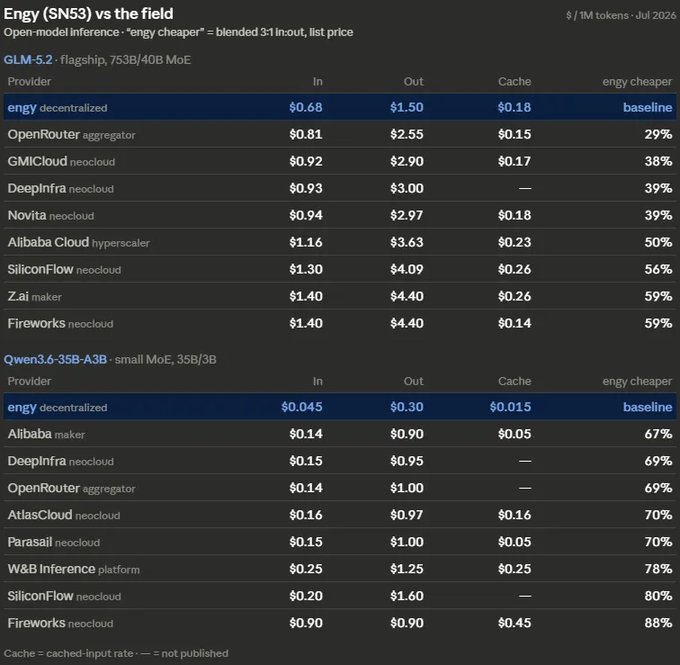
Task: Click AtlasCloud's $0.97 output price
Action: (x=407, y=515)
